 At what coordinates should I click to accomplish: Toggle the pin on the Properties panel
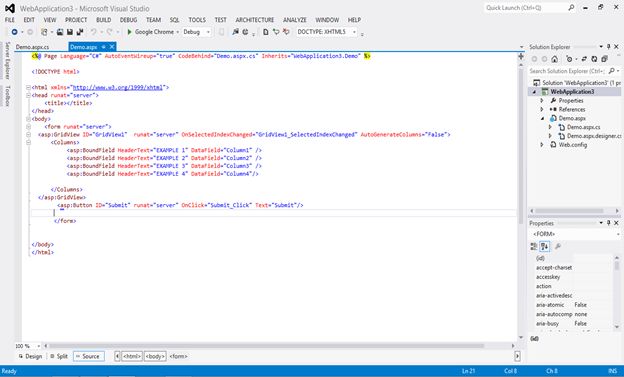[x=608, y=223]
